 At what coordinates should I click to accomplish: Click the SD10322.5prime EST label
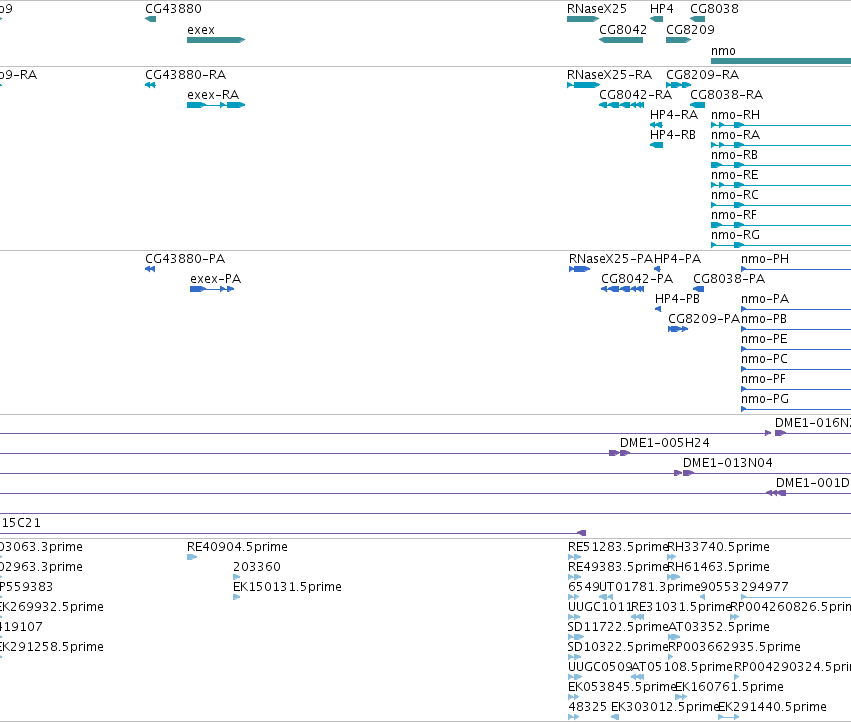[x=618, y=648]
